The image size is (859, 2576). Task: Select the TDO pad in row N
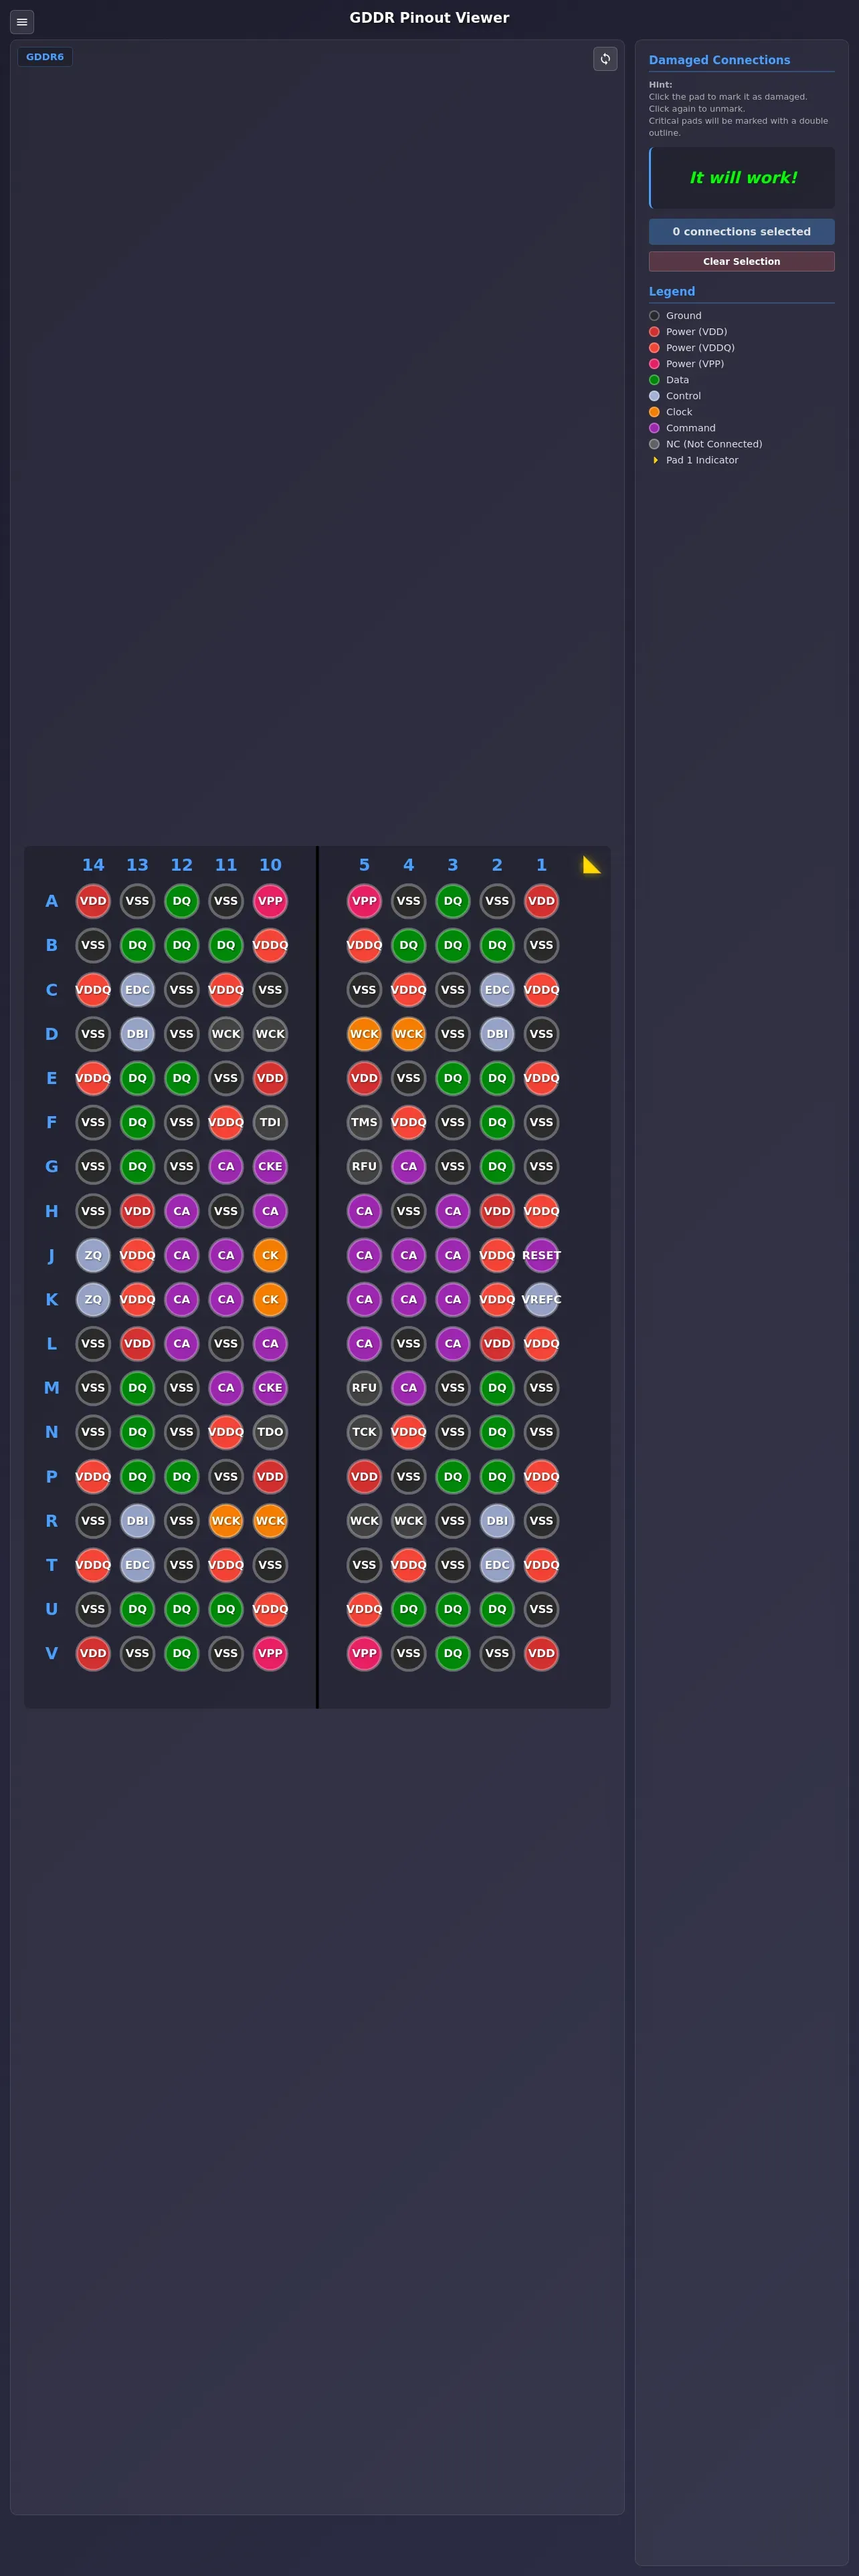[x=270, y=1432]
